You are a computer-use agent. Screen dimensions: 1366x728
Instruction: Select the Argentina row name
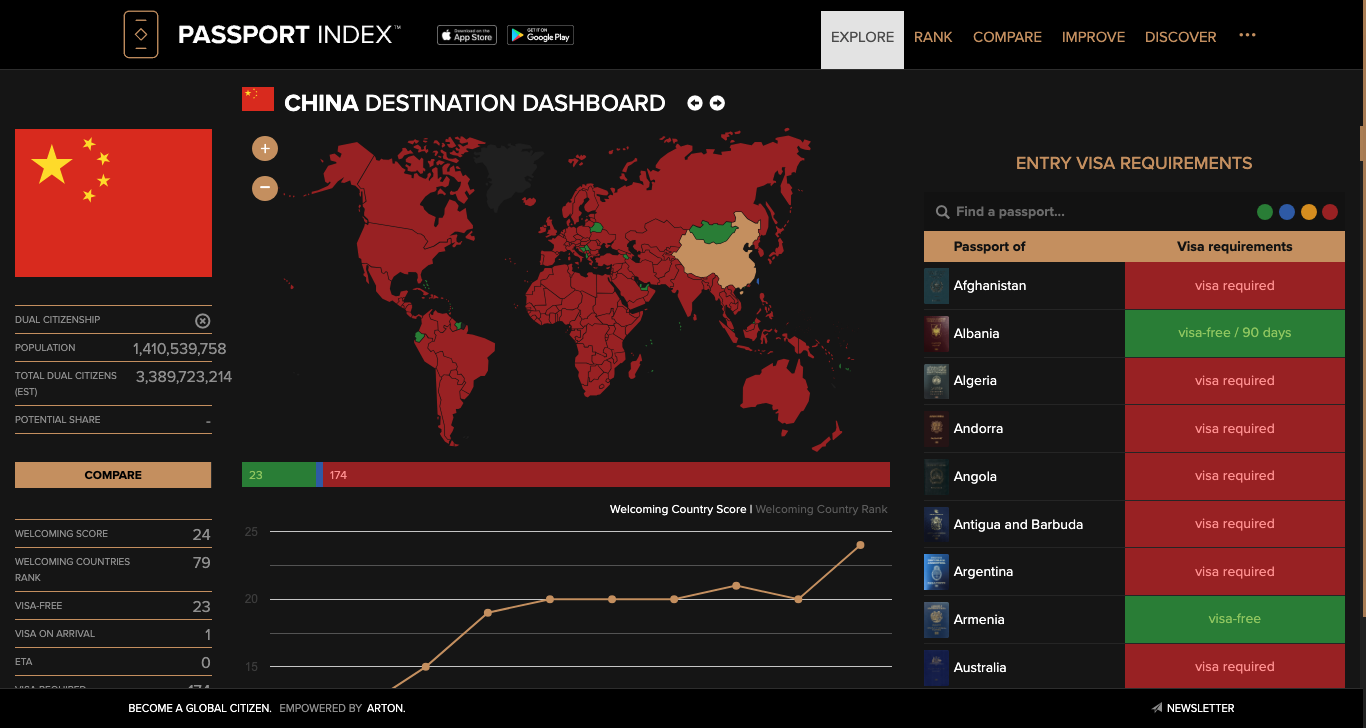(983, 572)
